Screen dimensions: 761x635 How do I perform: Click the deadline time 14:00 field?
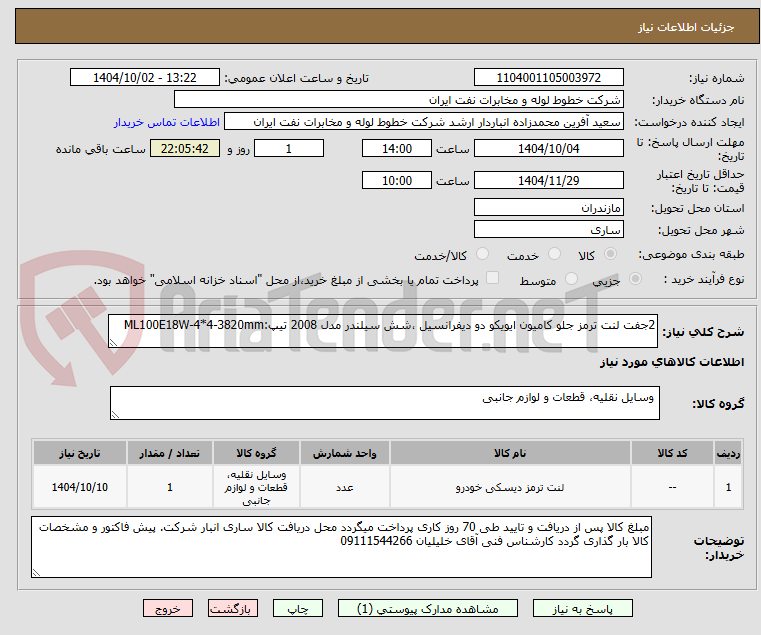[x=397, y=149]
